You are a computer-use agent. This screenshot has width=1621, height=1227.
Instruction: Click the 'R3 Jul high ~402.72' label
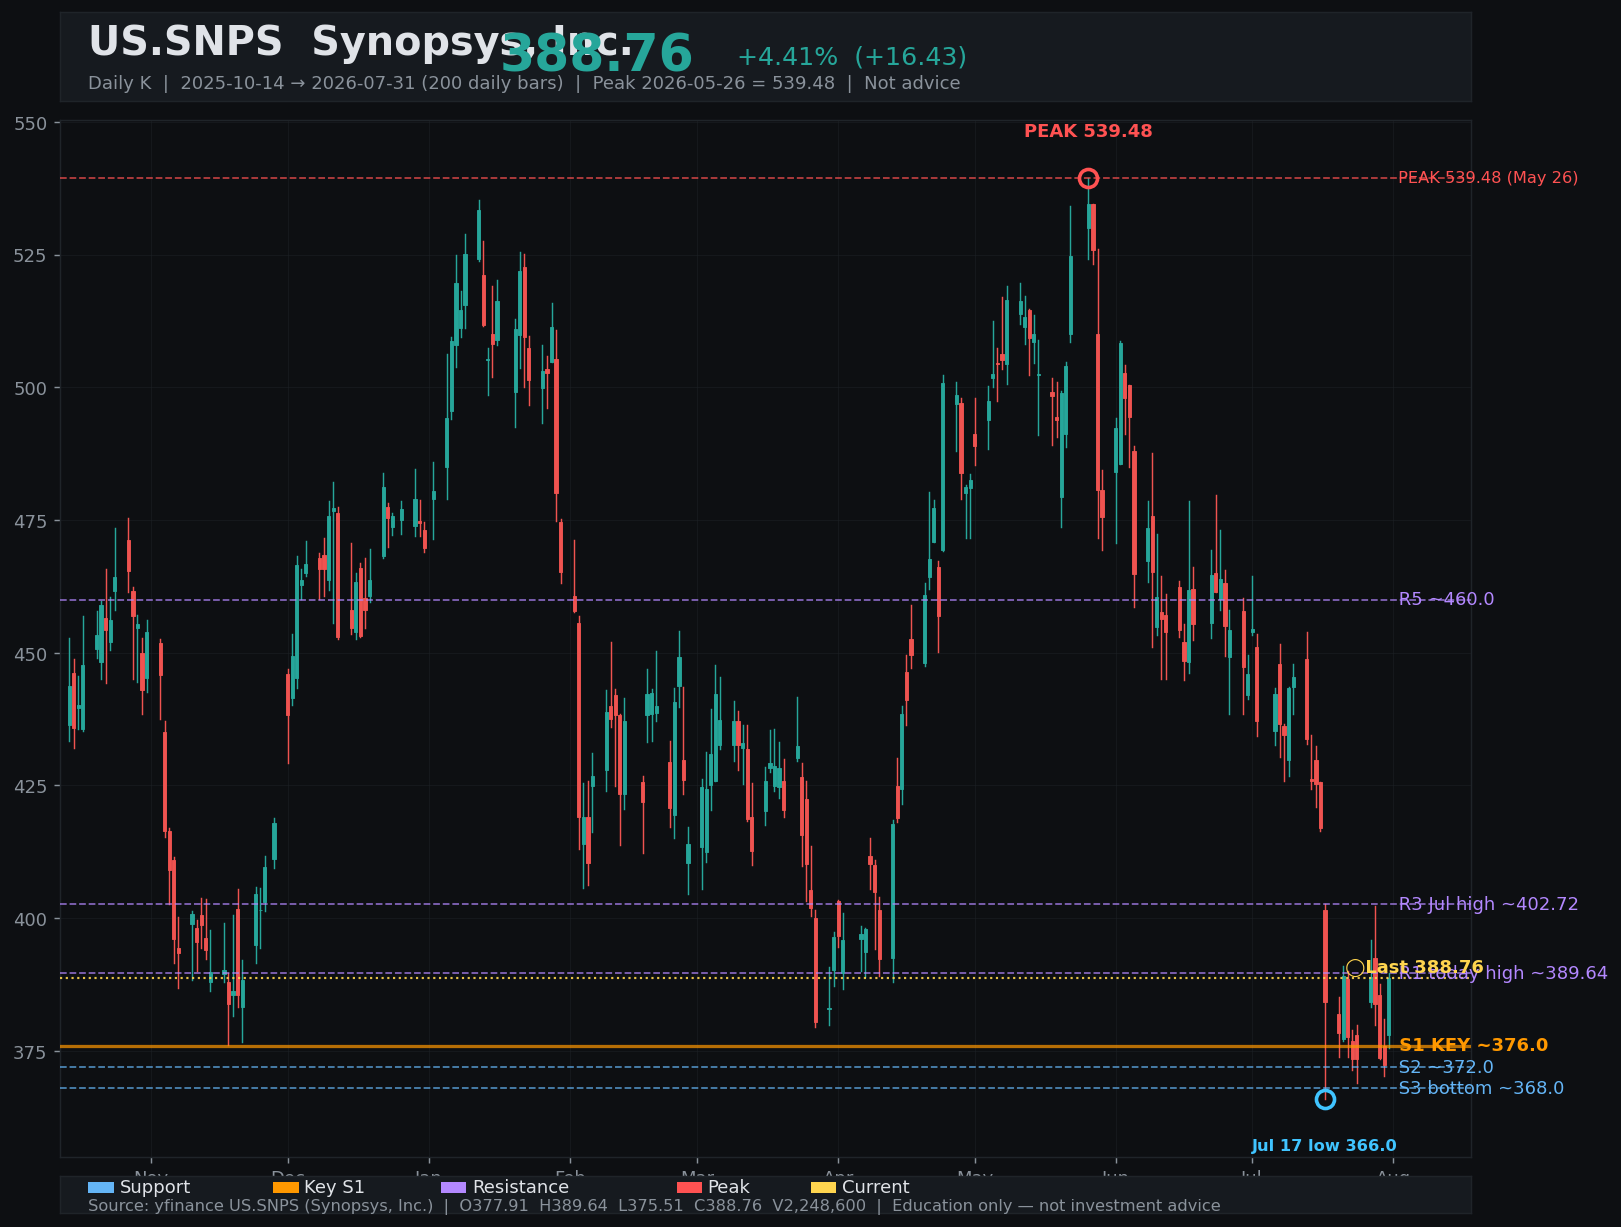[x=1488, y=904]
